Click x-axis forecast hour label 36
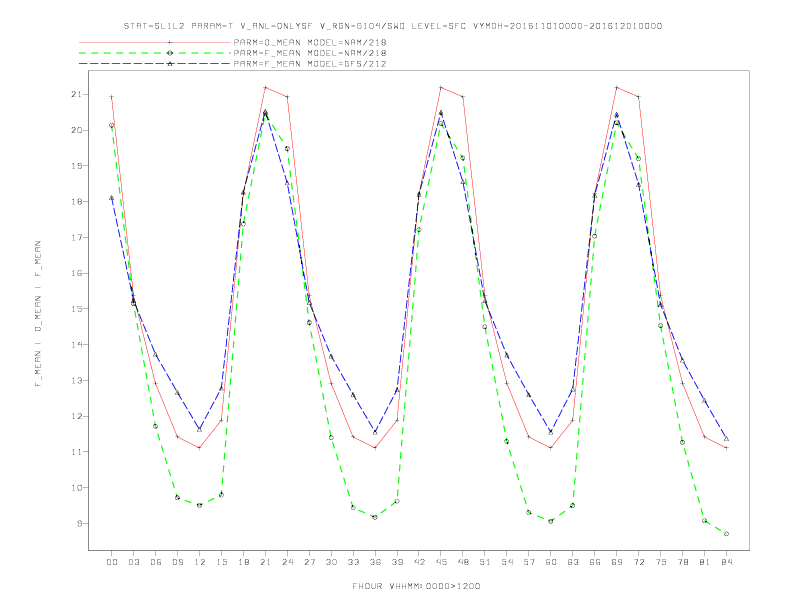The width and height of the screenshot is (792, 612). (x=375, y=562)
